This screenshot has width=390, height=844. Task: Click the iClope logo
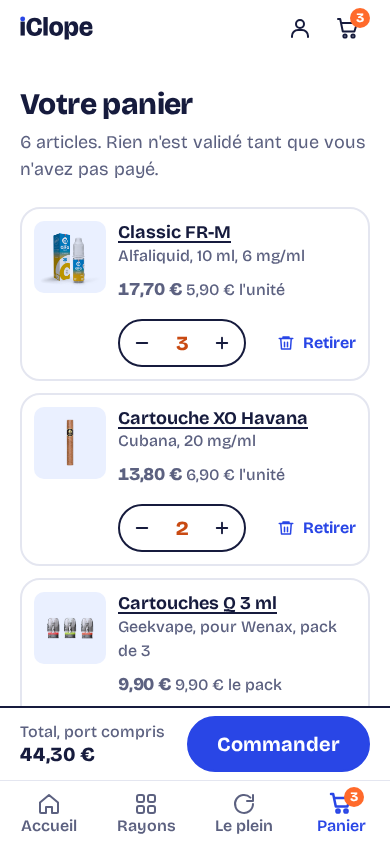click(56, 27)
